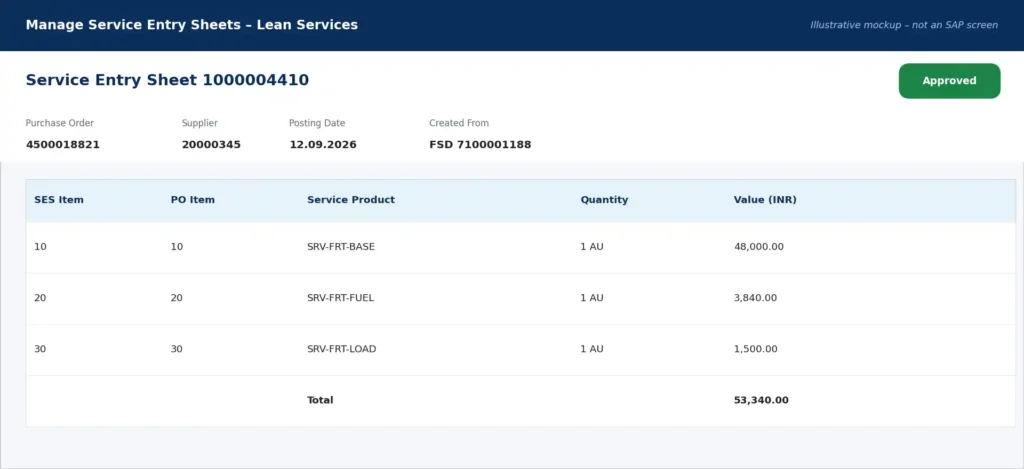Select the posting date 12.09.2026
This screenshot has width=1024, height=469.
coord(323,144)
